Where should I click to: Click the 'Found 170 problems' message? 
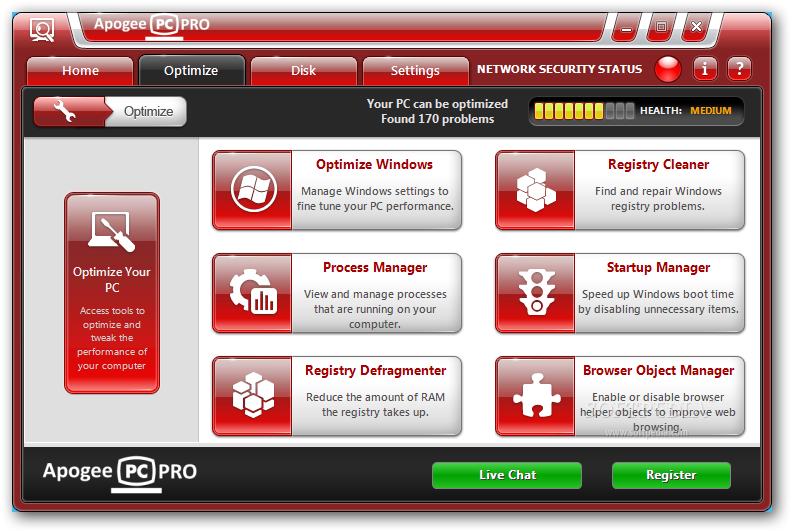pyautogui.click(x=437, y=119)
